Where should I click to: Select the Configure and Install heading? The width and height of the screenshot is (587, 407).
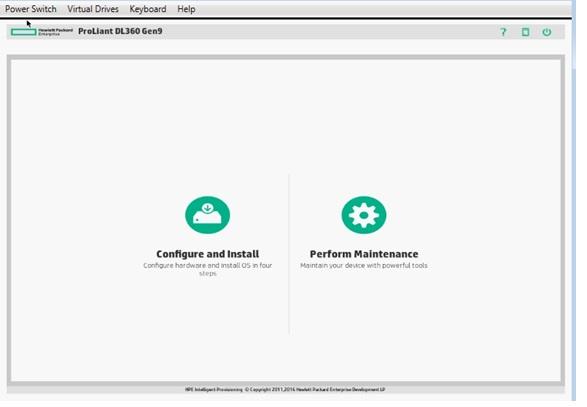point(207,254)
